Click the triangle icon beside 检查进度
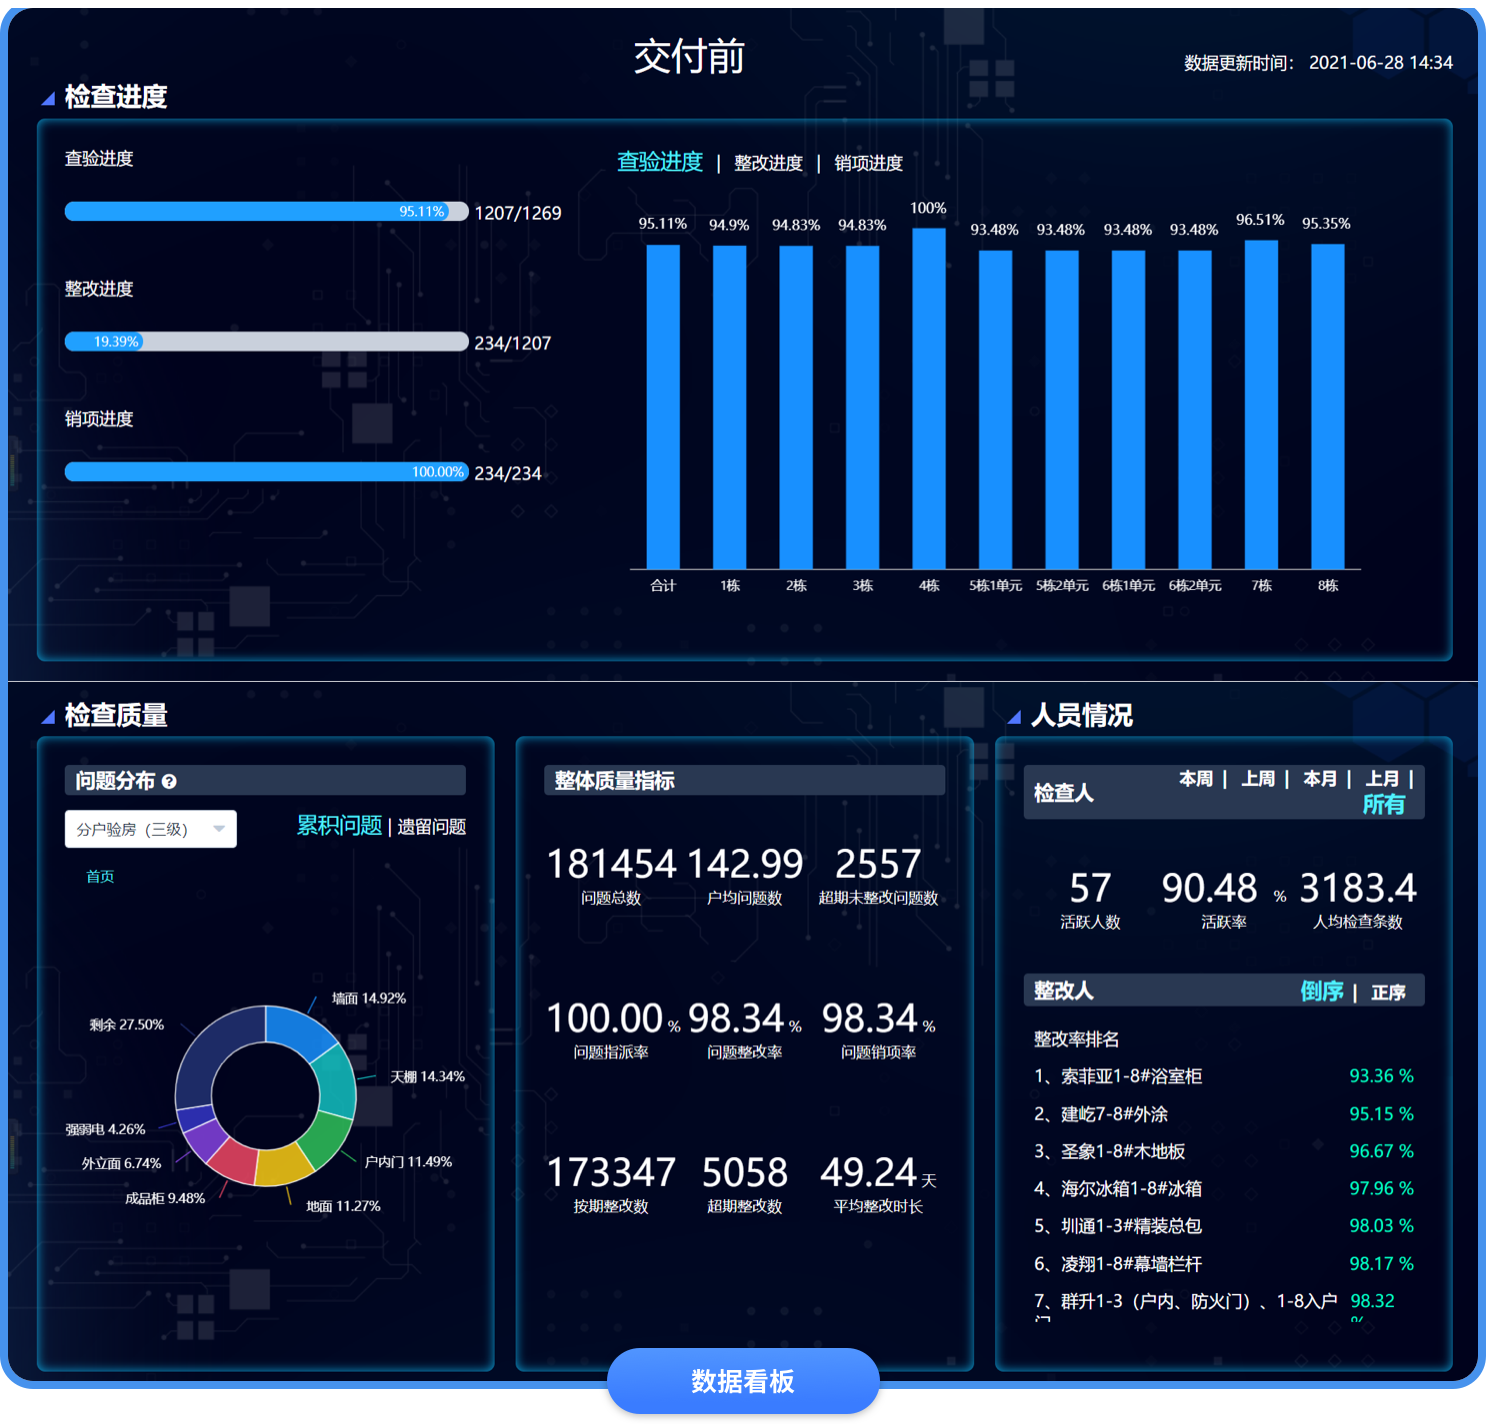Image resolution: width=1486 pixels, height=1424 pixels. click(x=47, y=98)
